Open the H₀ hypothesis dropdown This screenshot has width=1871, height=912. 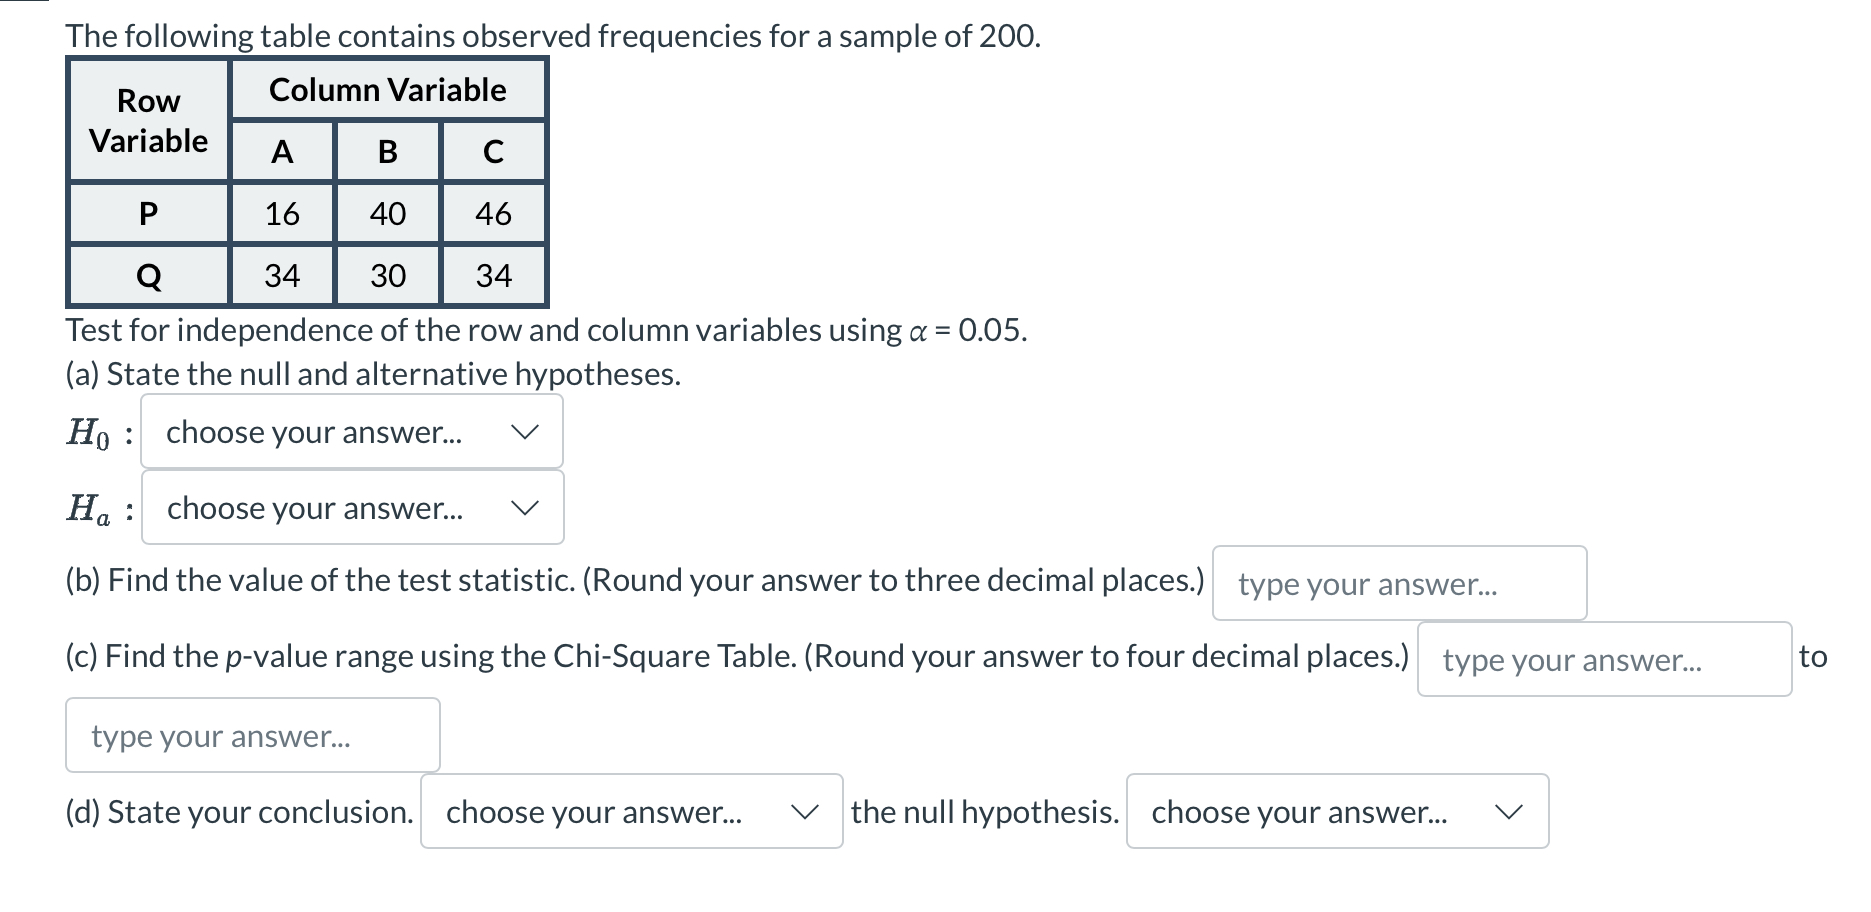(350, 431)
